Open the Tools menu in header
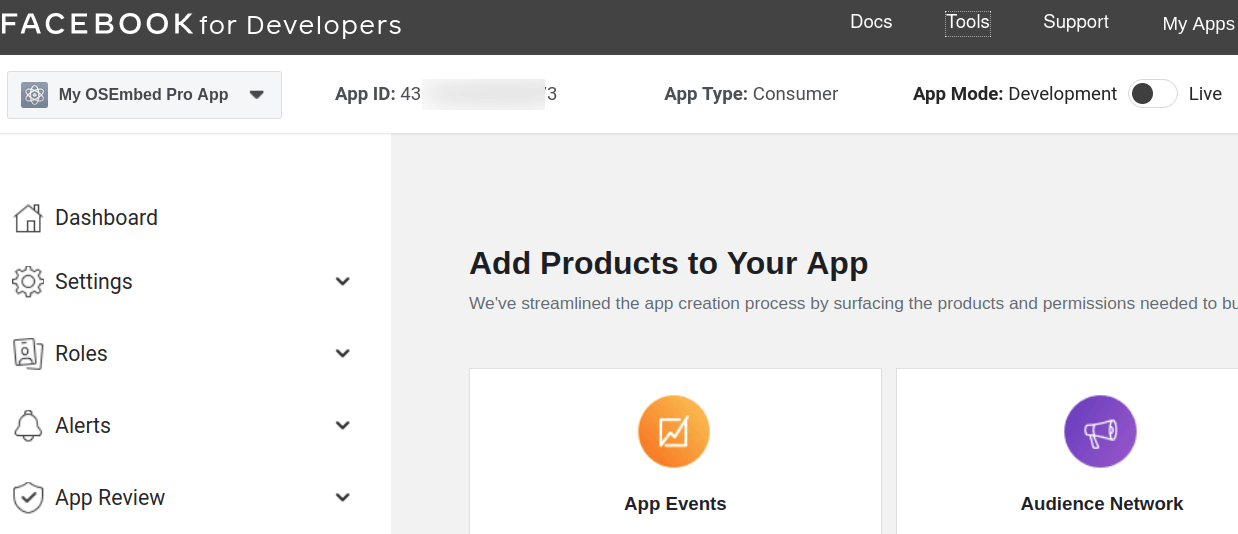Screen dimensions: 1238x534 point(967,22)
